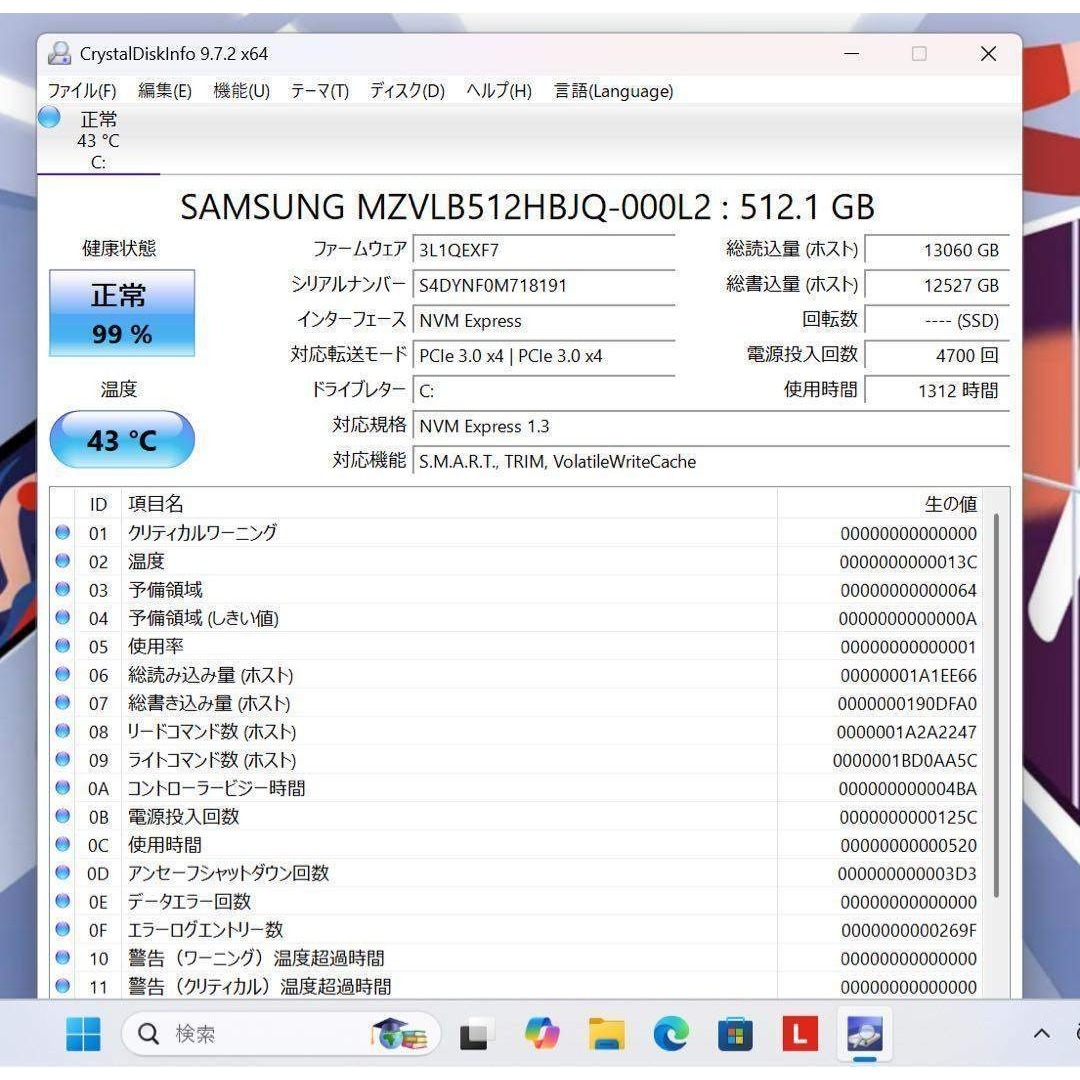The width and height of the screenshot is (1080, 1080).
Task: Click the blue dot next to 使用率
Action: (63, 646)
